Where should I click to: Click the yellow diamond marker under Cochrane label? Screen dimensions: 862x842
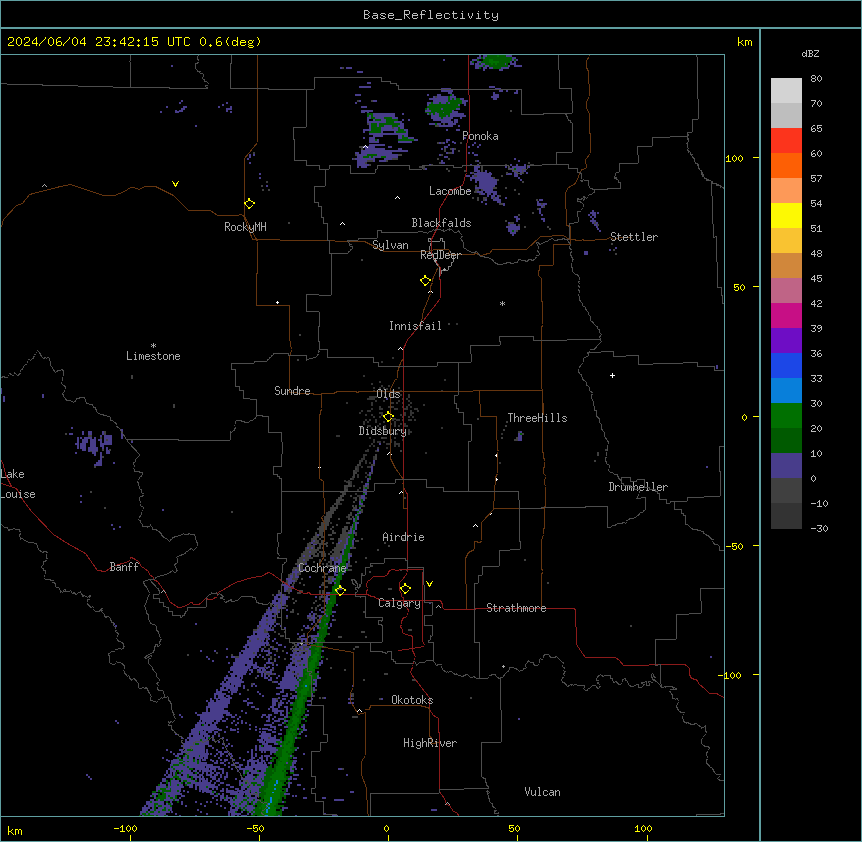[340, 590]
